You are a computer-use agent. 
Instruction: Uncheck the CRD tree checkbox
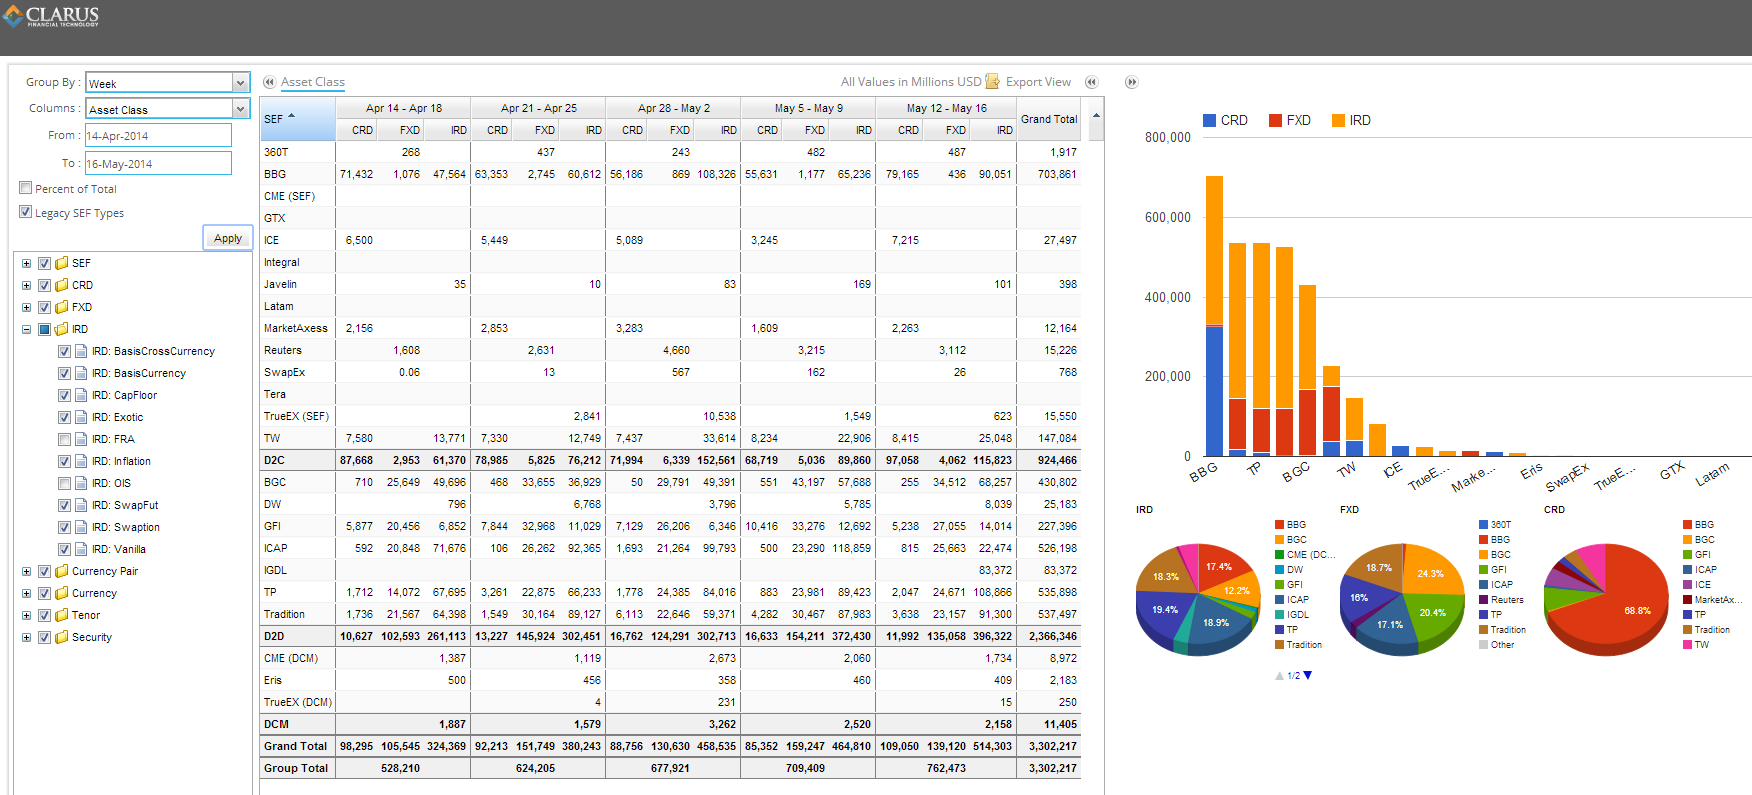(x=44, y=285)
